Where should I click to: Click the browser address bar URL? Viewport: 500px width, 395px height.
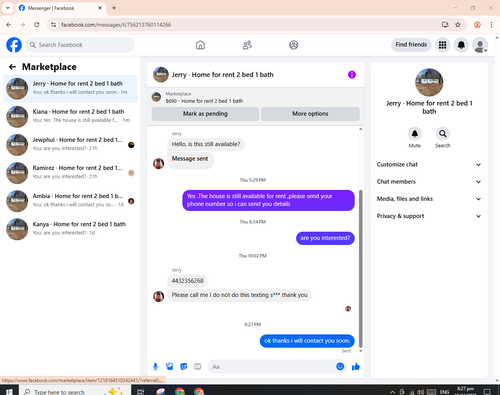(x=116, y=25)
